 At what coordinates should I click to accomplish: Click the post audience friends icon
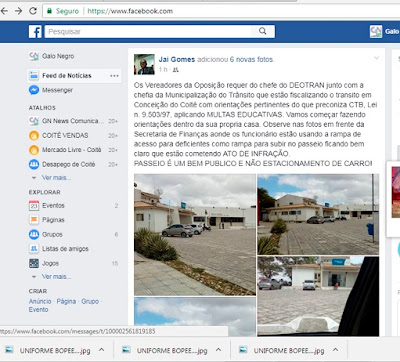(176, 70)
